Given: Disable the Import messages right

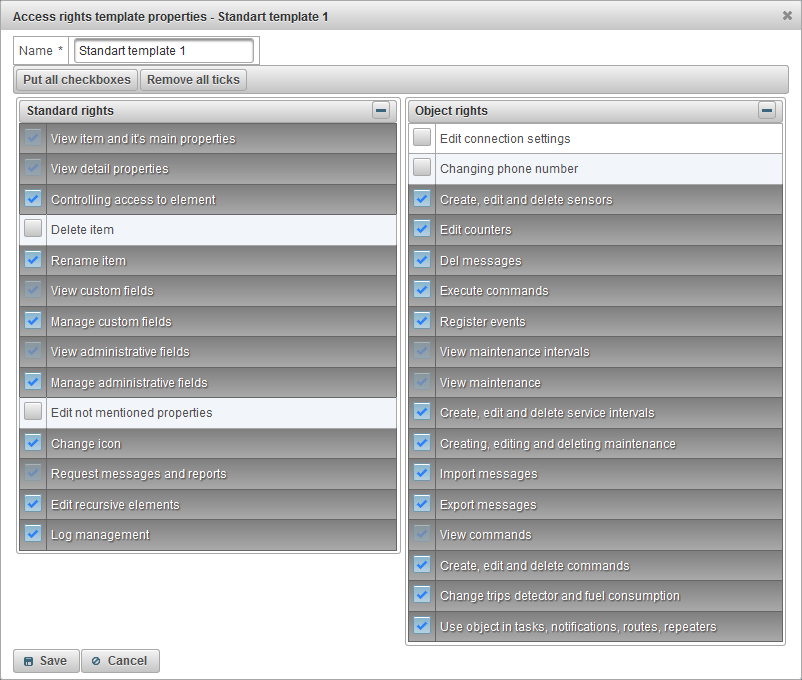Looking at the screenshot, I should 422,473.
